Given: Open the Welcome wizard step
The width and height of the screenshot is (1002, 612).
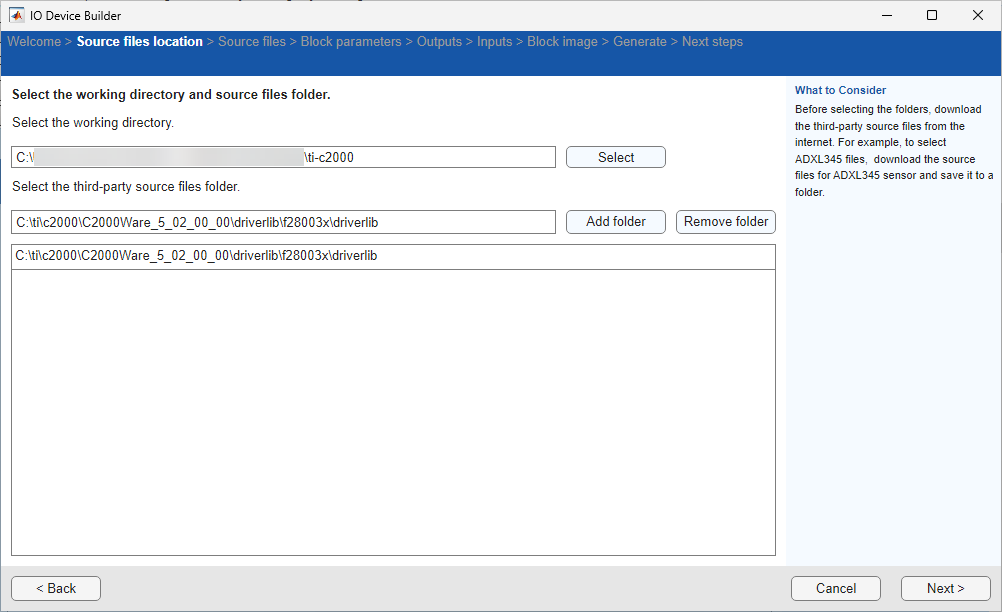Looking at the screenshot, I should coord(34,41).
